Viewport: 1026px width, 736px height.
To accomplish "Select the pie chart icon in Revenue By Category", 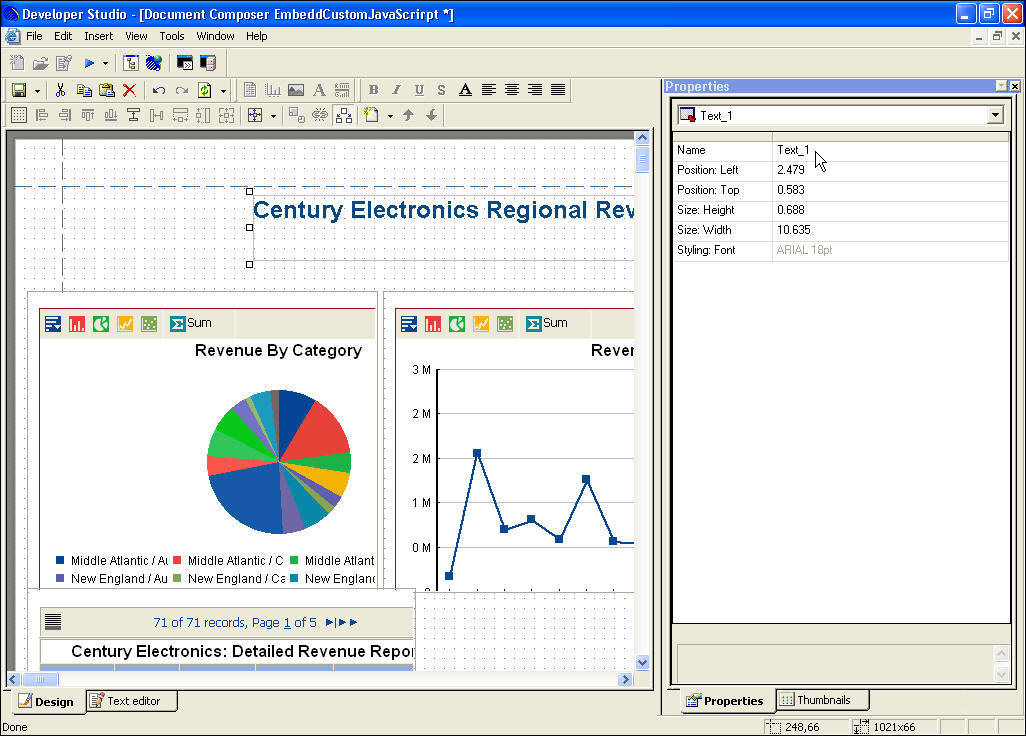I will pos(101,323).
